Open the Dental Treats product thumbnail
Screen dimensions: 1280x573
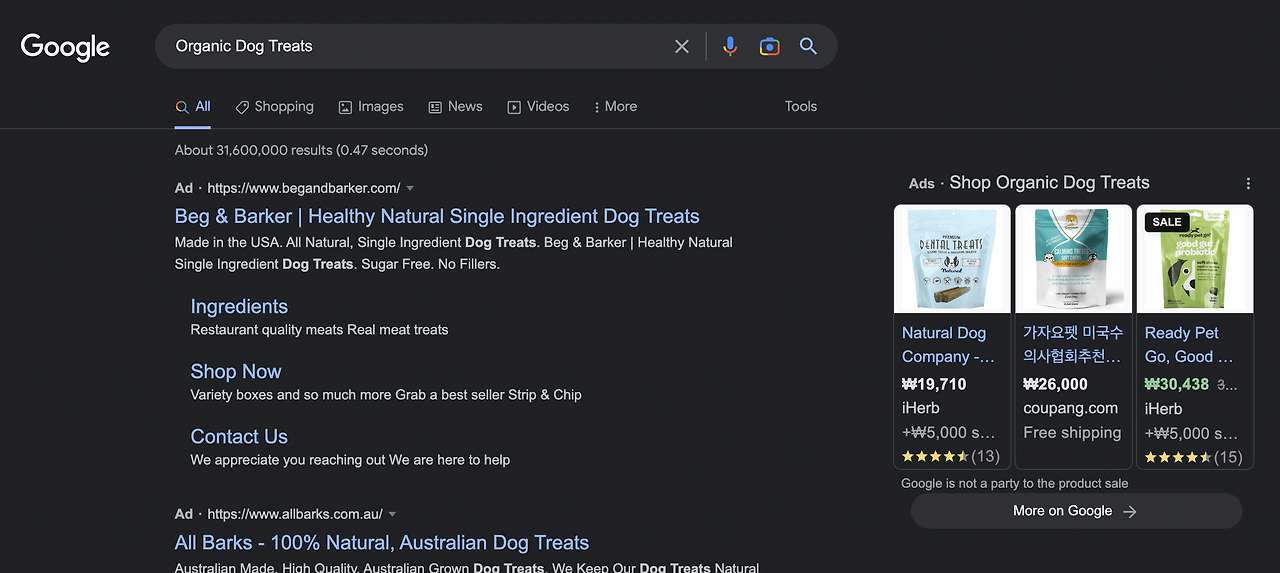[952, 259]
